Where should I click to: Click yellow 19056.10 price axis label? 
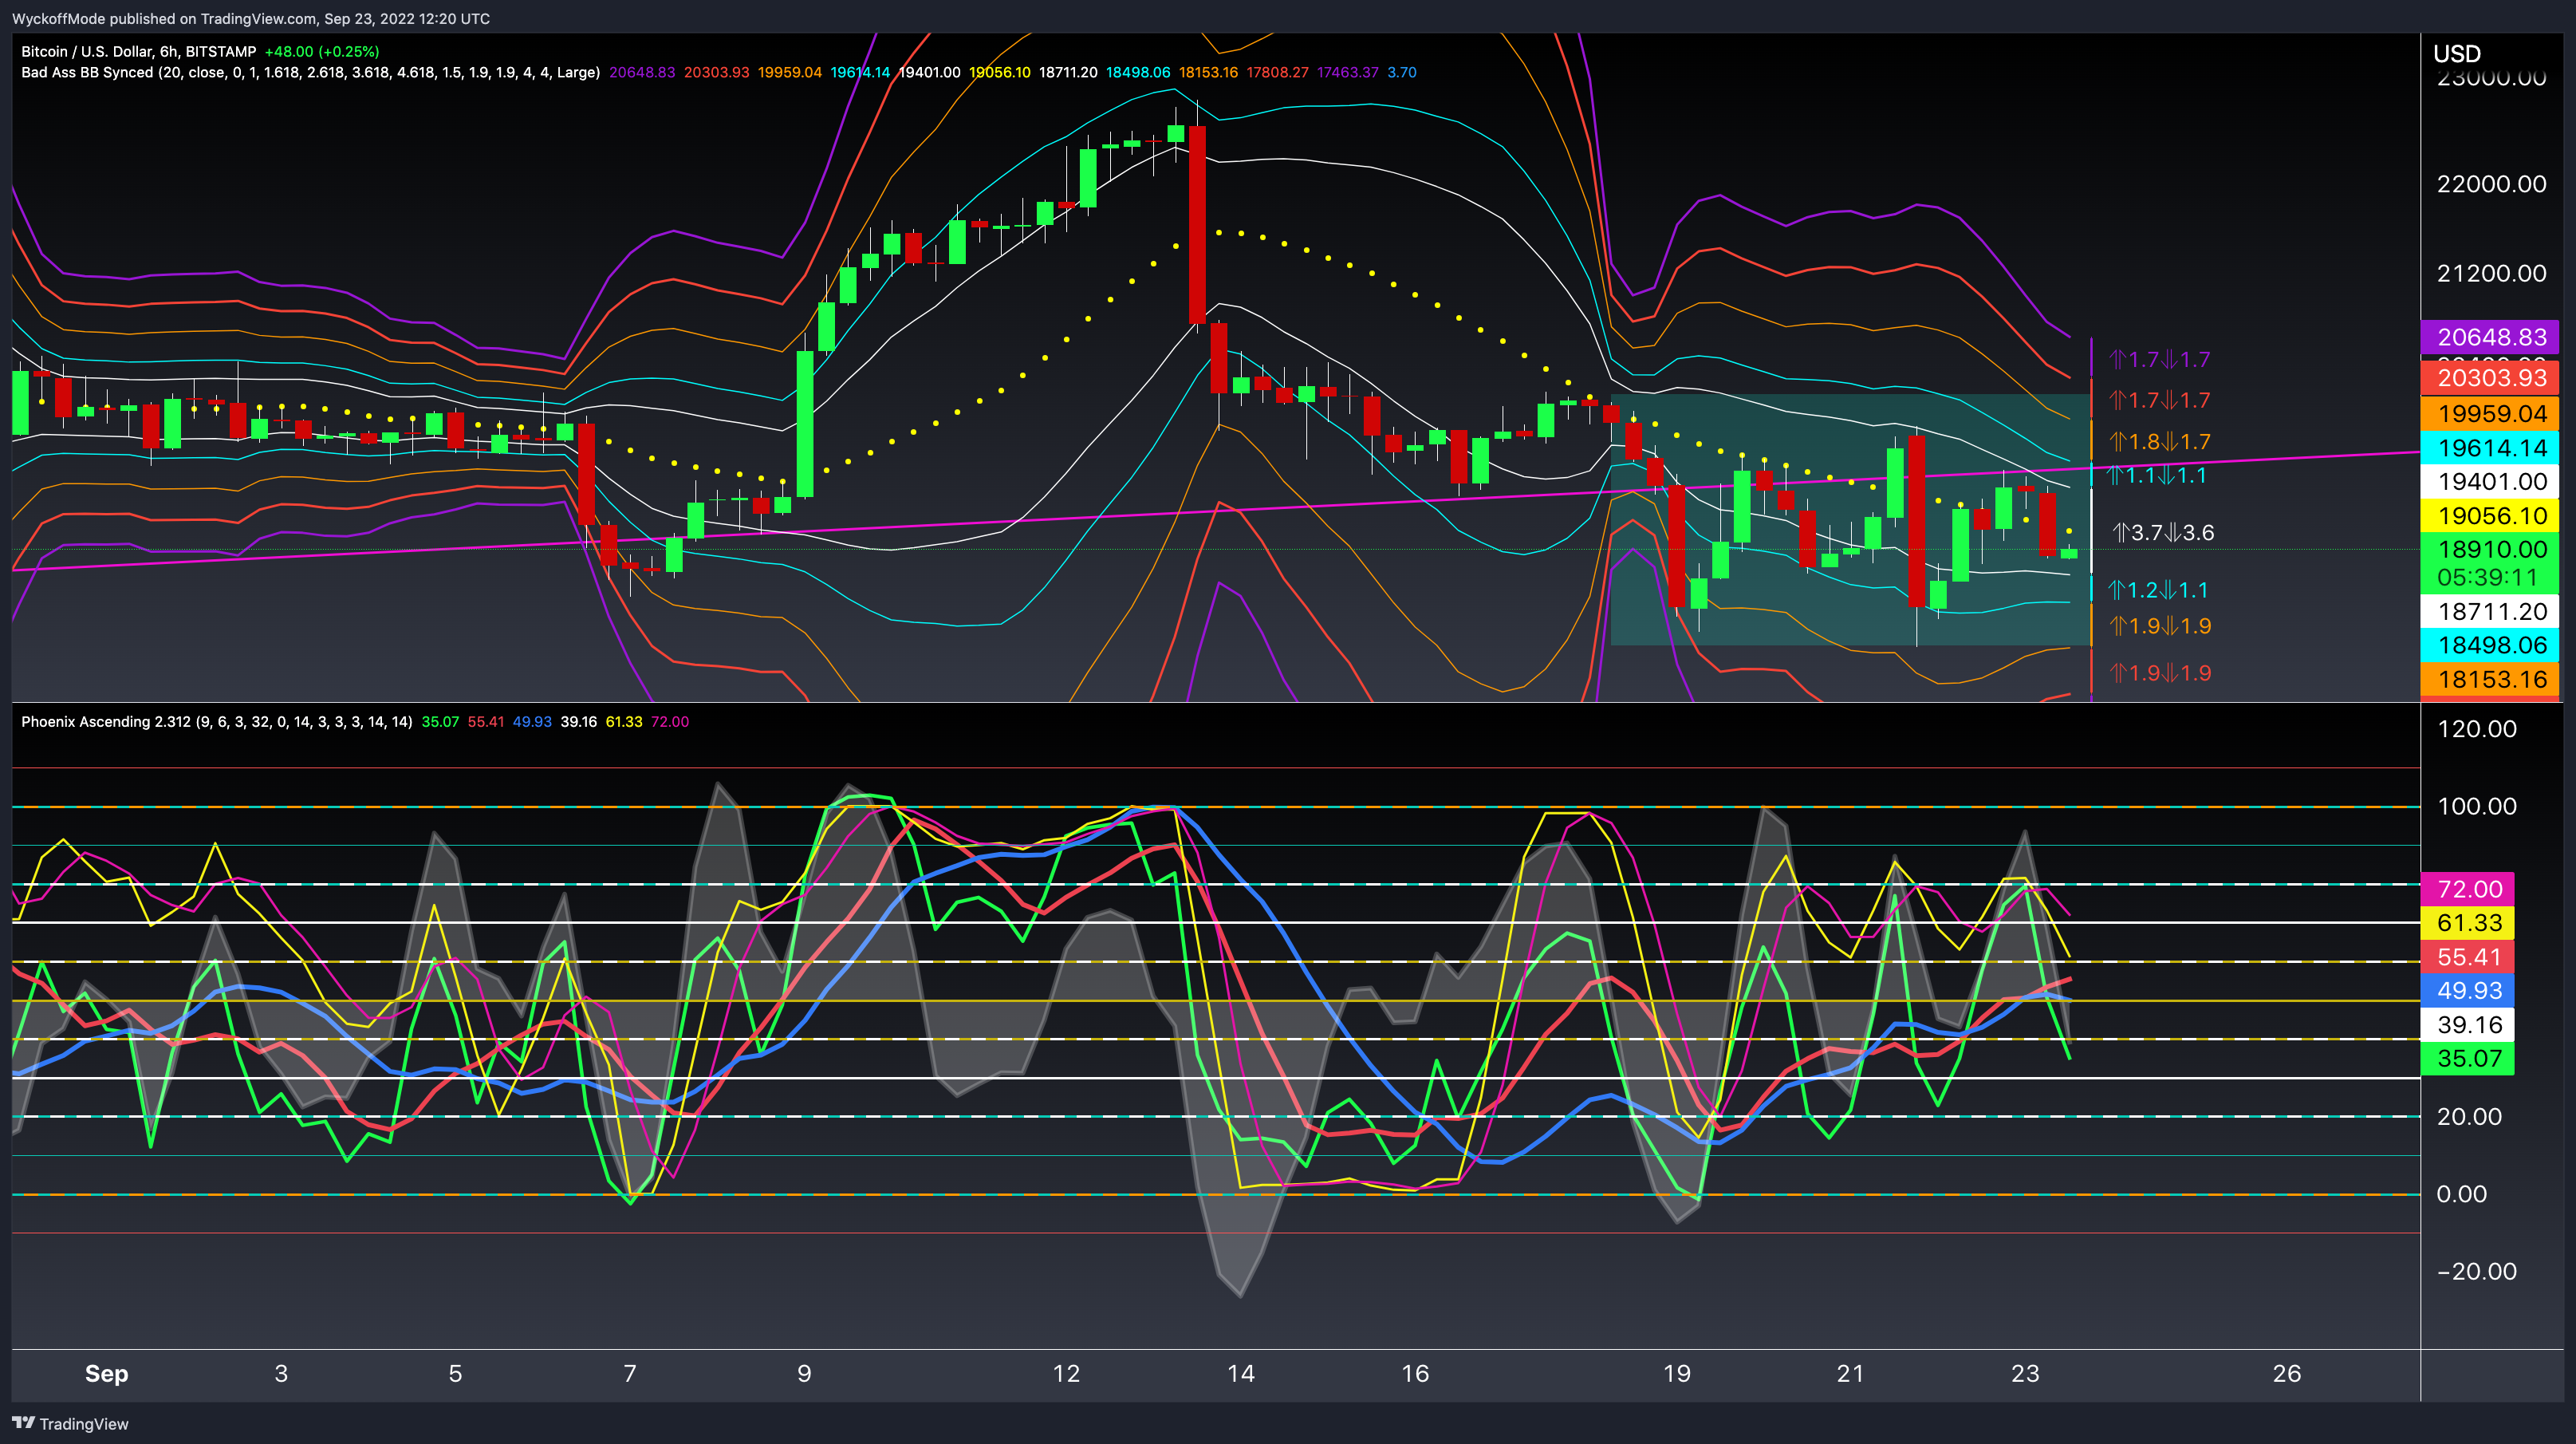click(x=2491, y=516)
